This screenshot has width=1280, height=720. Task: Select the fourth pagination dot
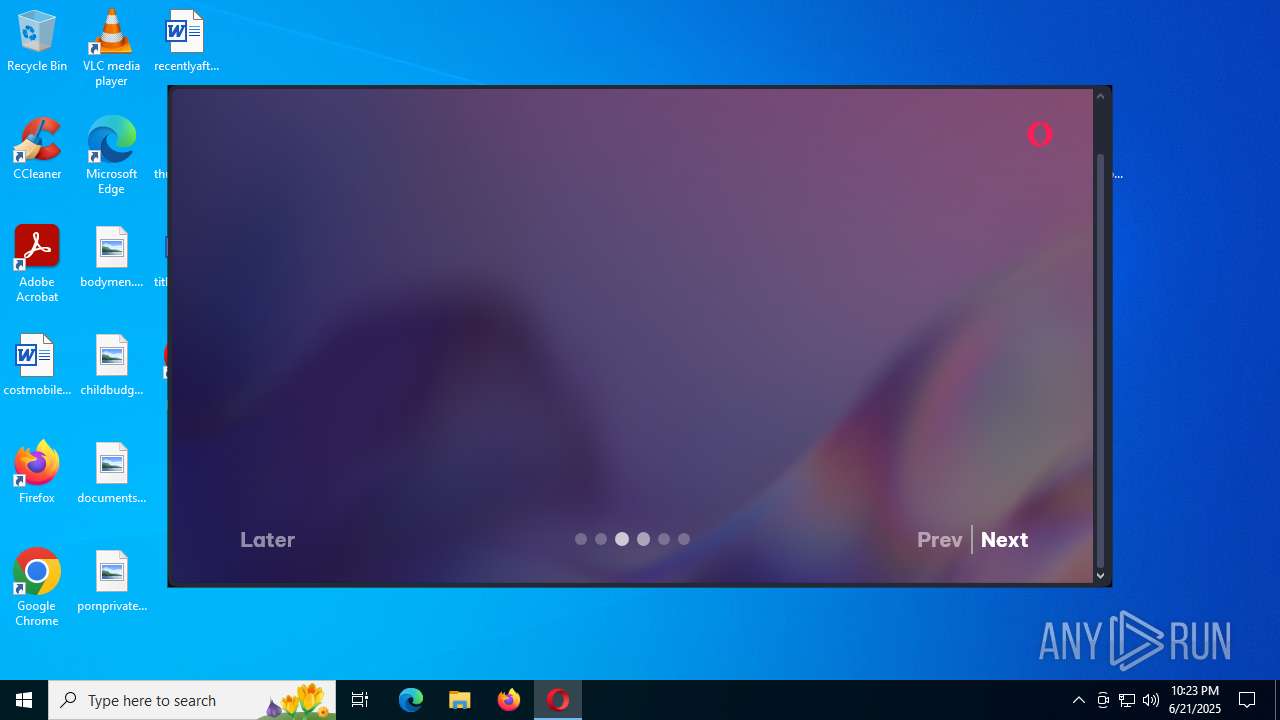(643, 539)
